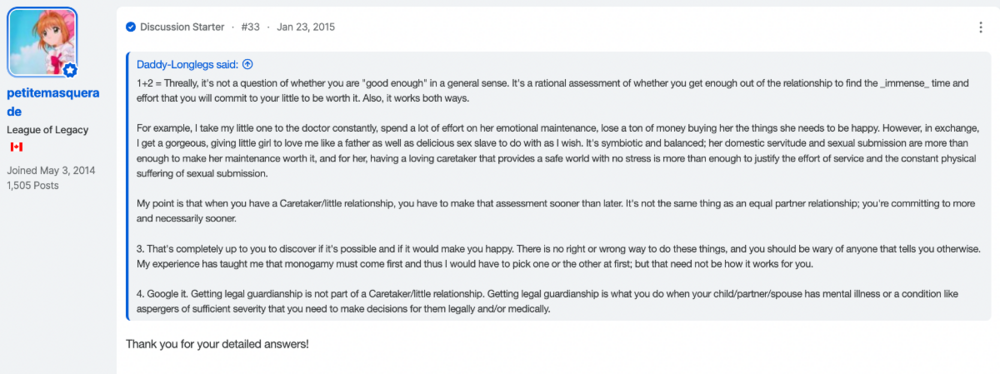Screen dimensions: 1000x374
Task: Click the 1,505 Posts count
Action: coord(33,185)
